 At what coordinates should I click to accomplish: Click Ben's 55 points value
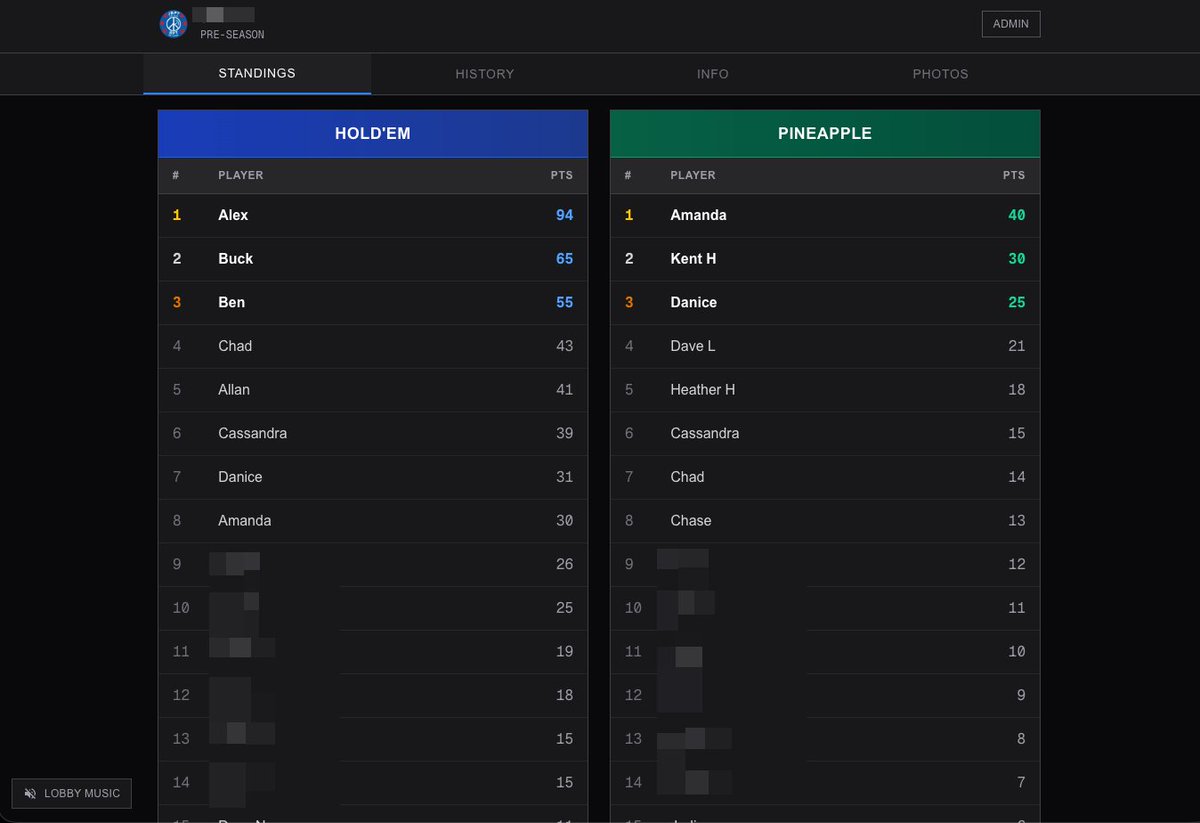coord(565,302)
